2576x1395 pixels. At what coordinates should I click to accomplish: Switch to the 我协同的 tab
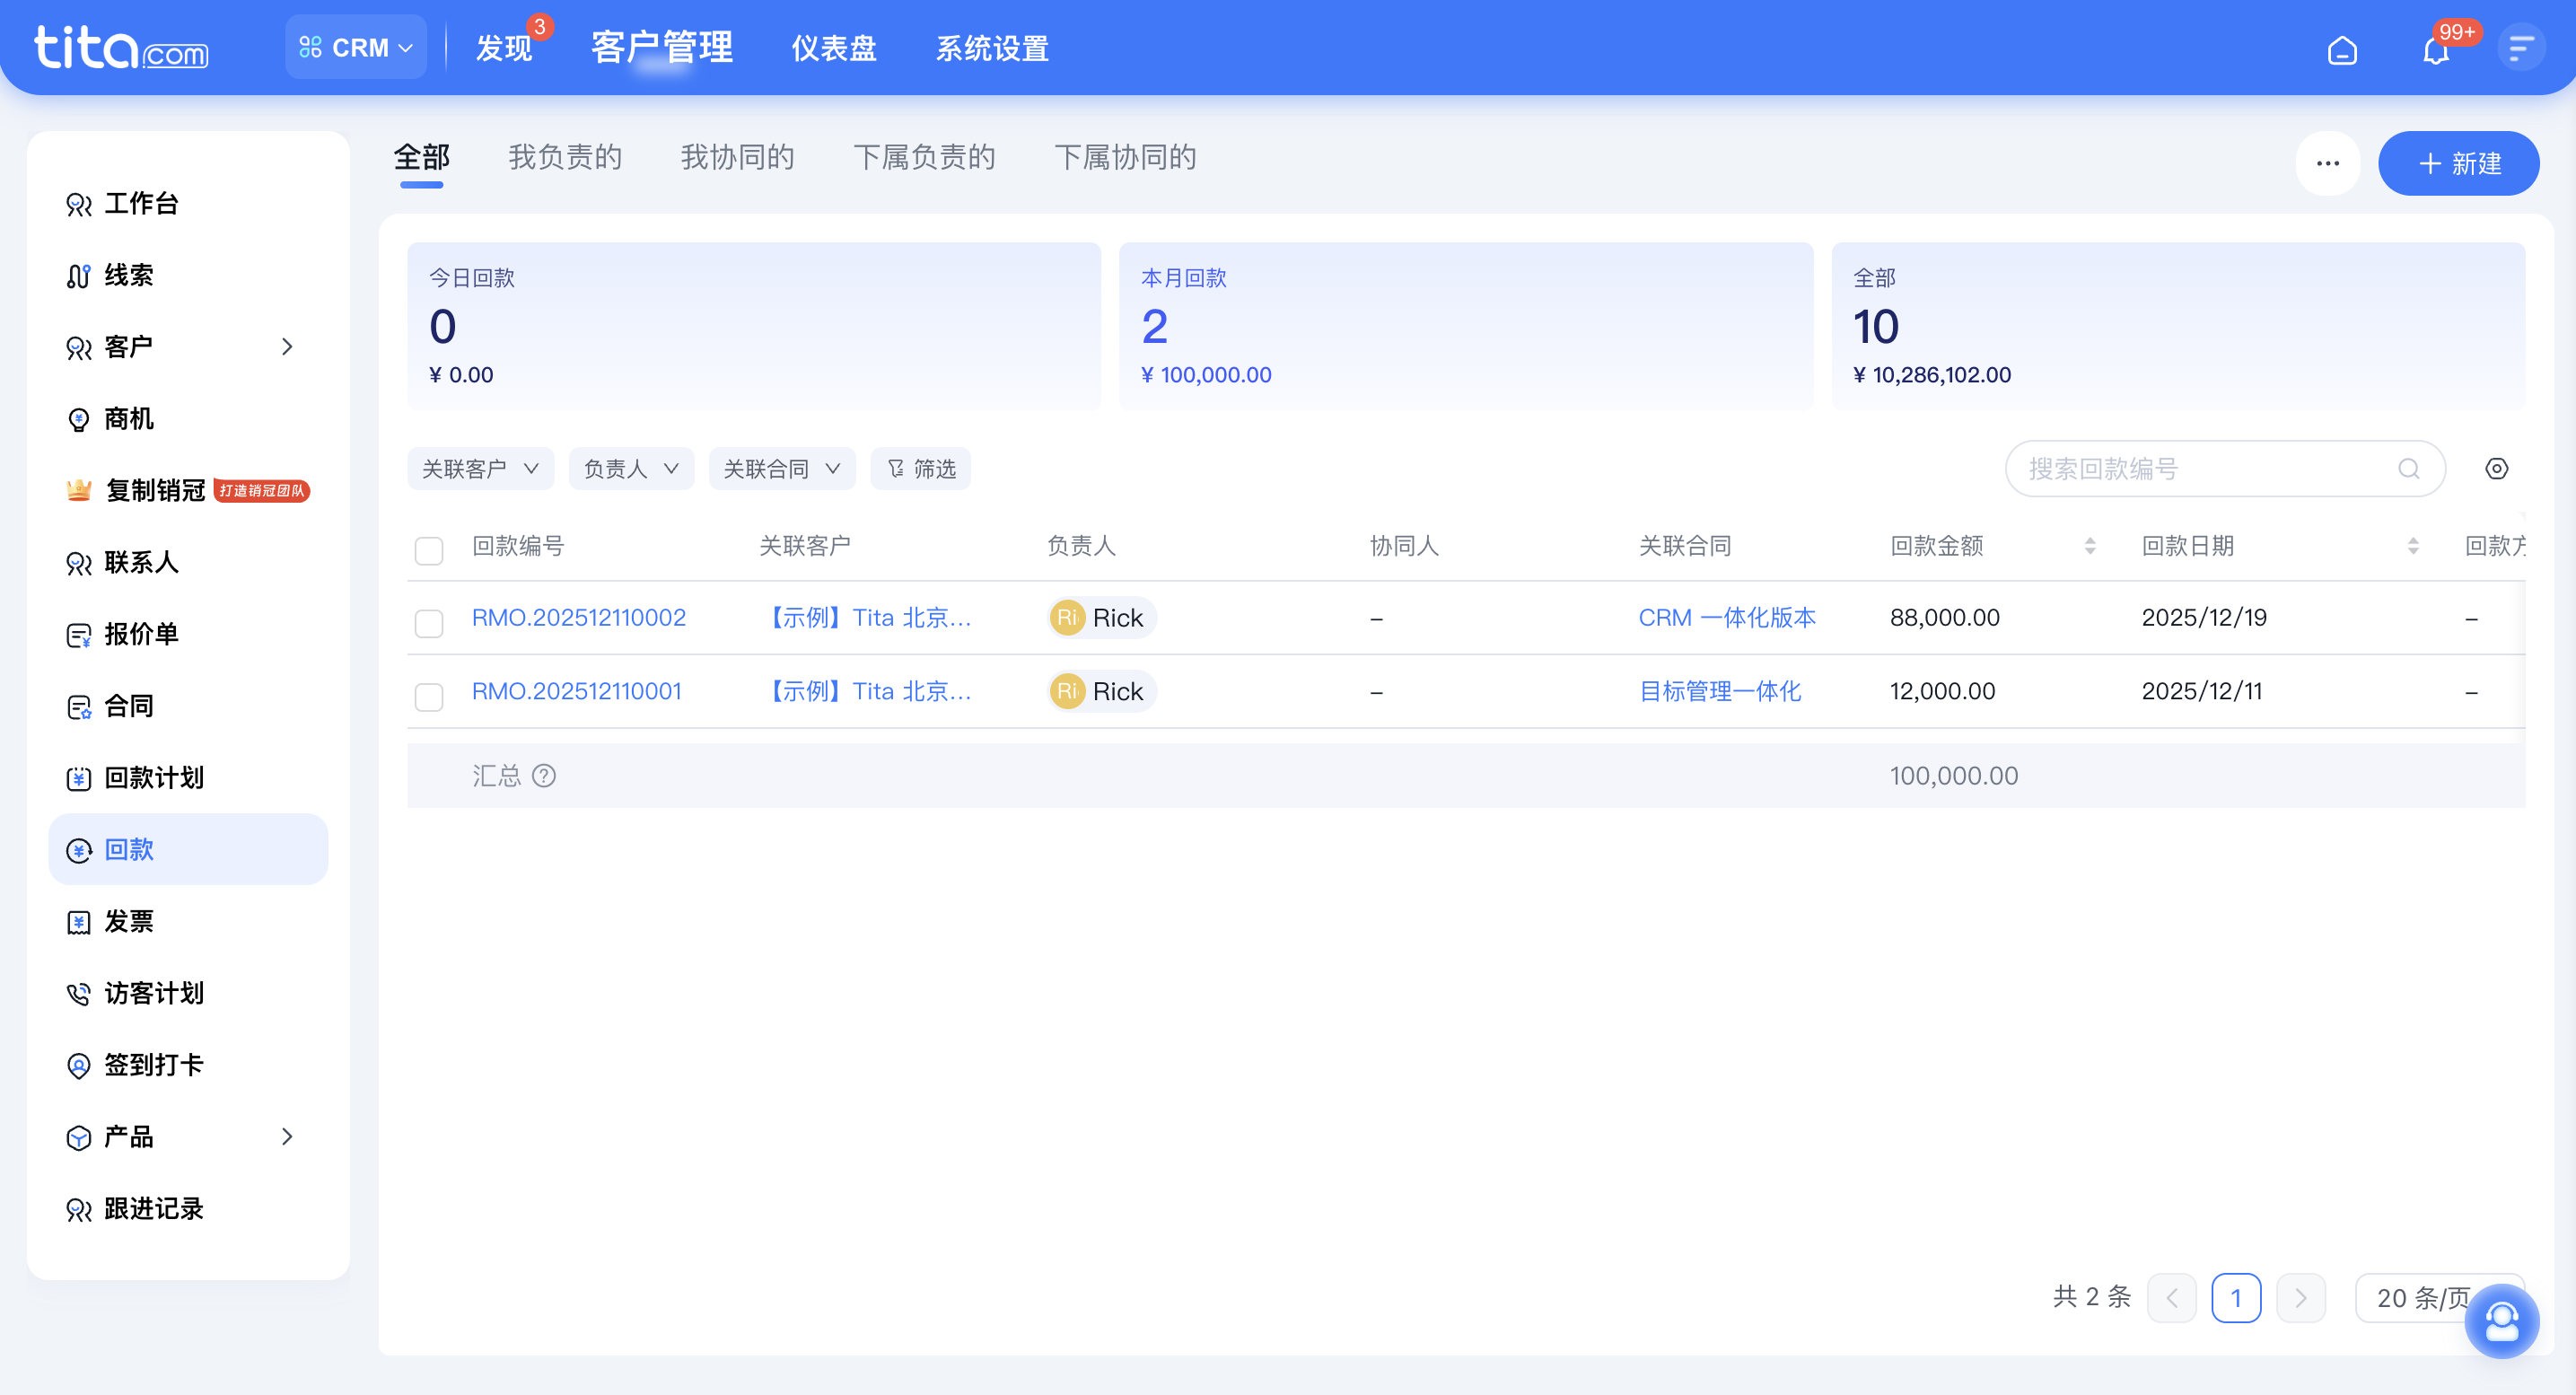point(737,157)
